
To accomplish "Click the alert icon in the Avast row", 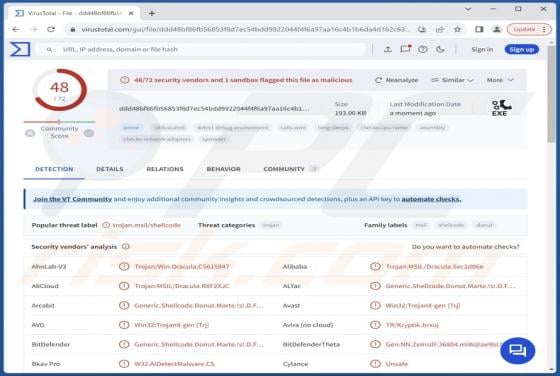I will [375, 305].
